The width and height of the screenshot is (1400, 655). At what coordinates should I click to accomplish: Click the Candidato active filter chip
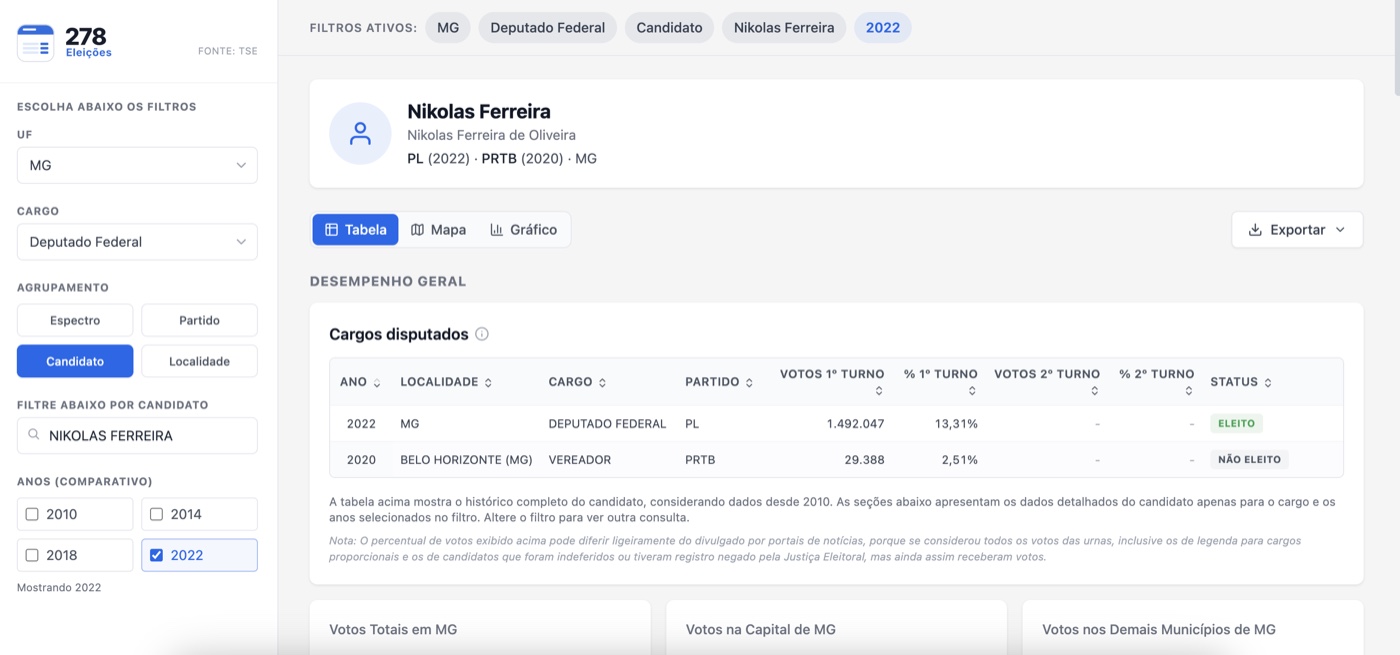(x=669, y=27)
